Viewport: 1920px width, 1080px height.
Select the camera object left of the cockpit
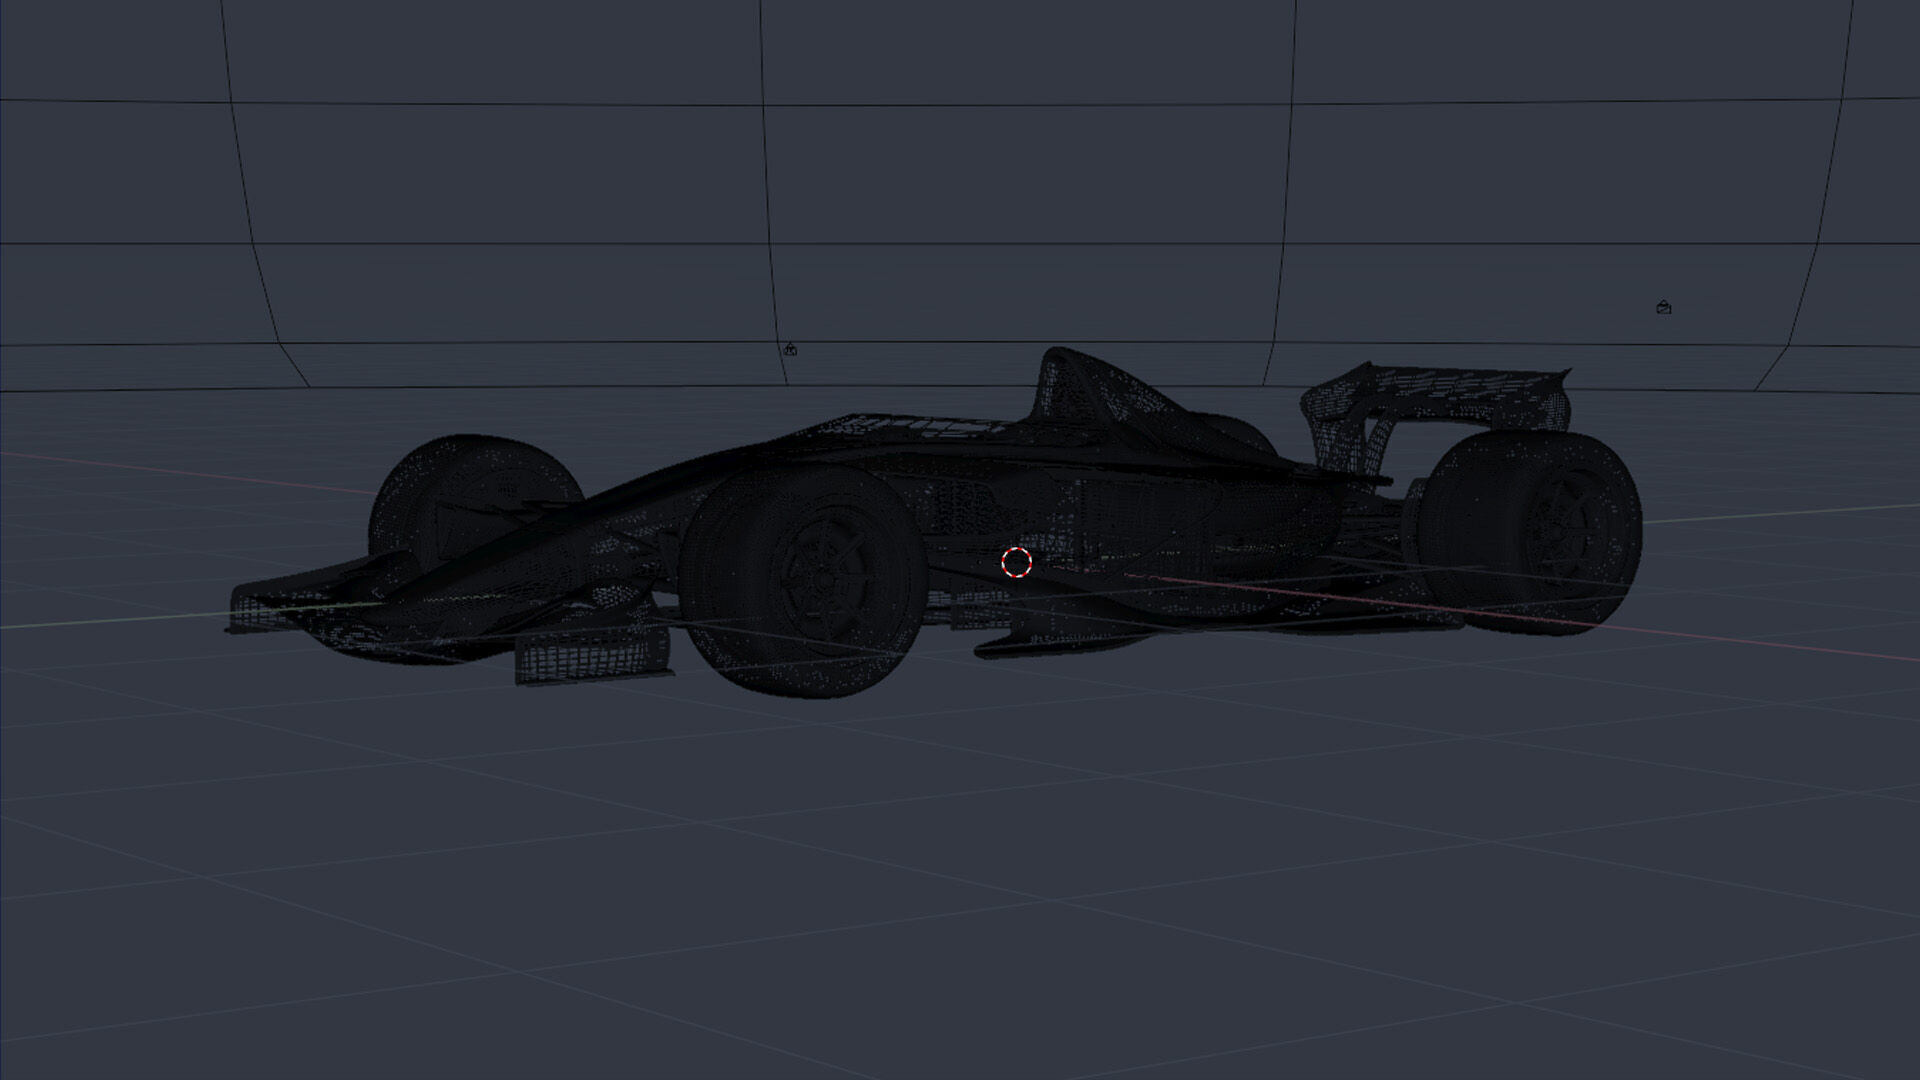point(790,349)
